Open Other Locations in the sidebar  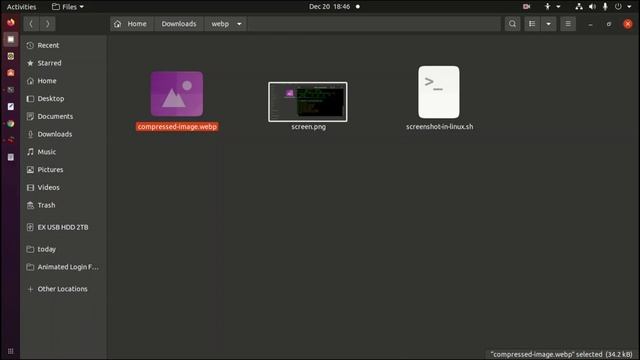64,289
